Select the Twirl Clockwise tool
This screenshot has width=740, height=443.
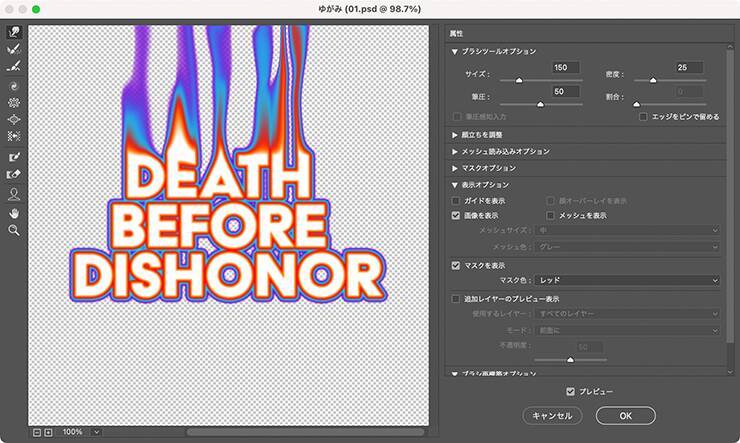click(x=14, y=86)
